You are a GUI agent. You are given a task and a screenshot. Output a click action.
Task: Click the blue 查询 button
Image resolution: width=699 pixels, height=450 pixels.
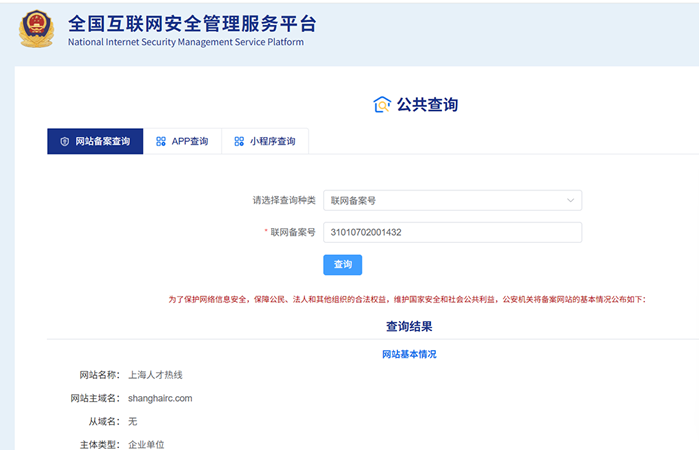coord(342,264)
